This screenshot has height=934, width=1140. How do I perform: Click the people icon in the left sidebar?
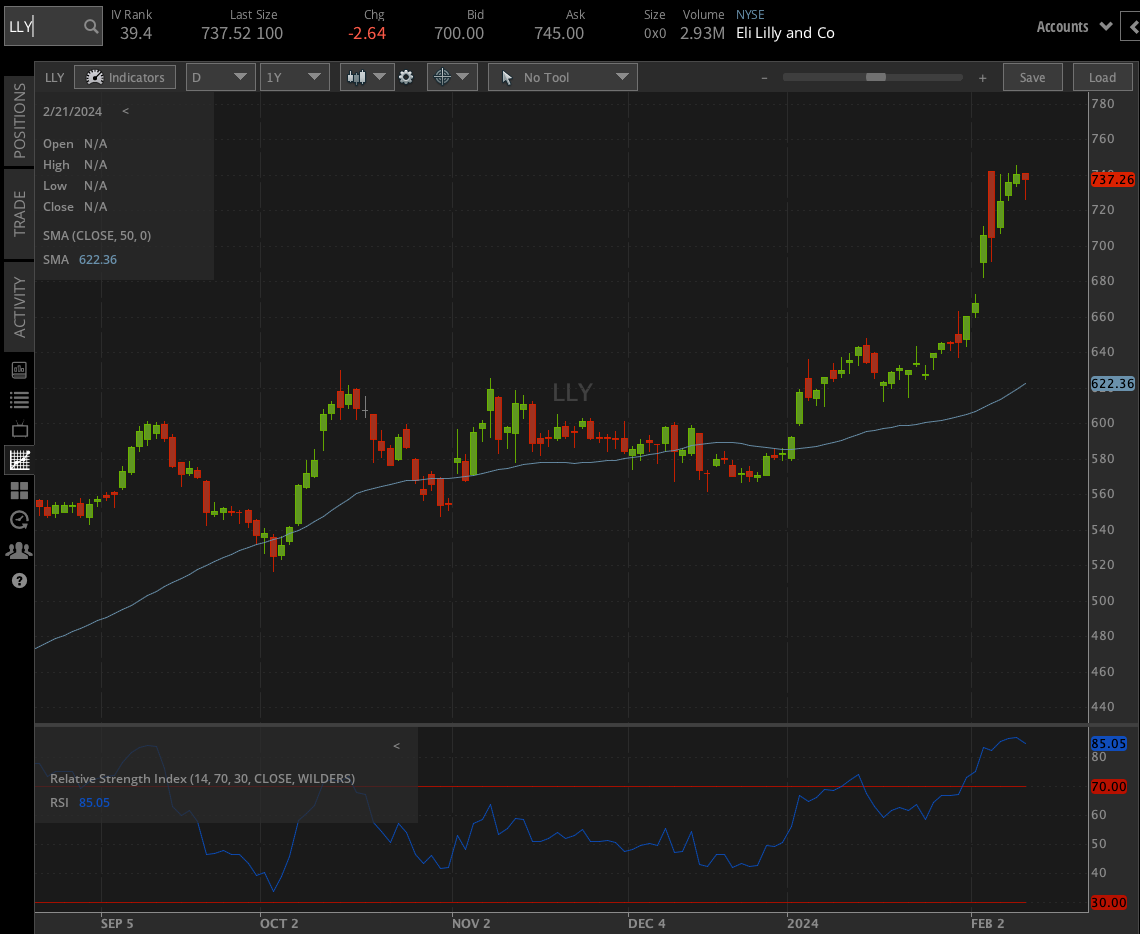(x=18, y=550)
